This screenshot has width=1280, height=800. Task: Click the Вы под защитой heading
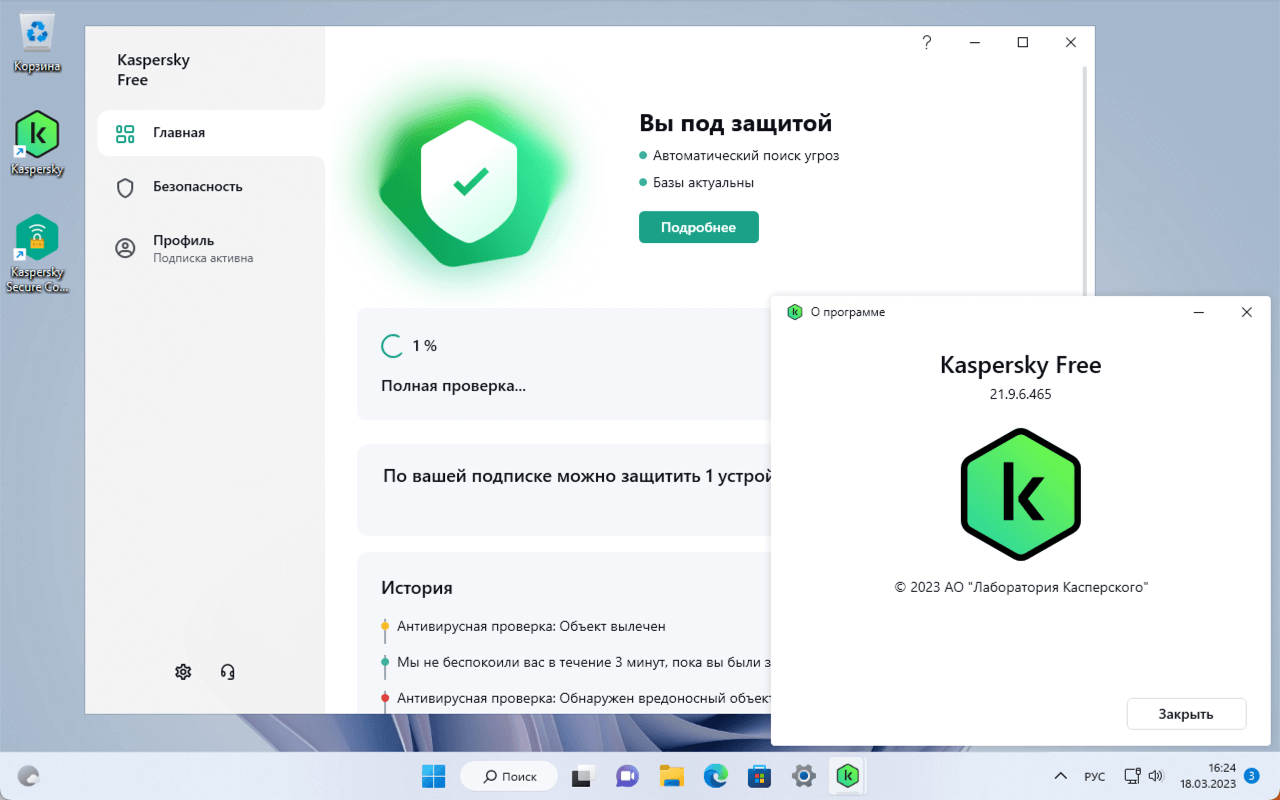click(735, 123)
